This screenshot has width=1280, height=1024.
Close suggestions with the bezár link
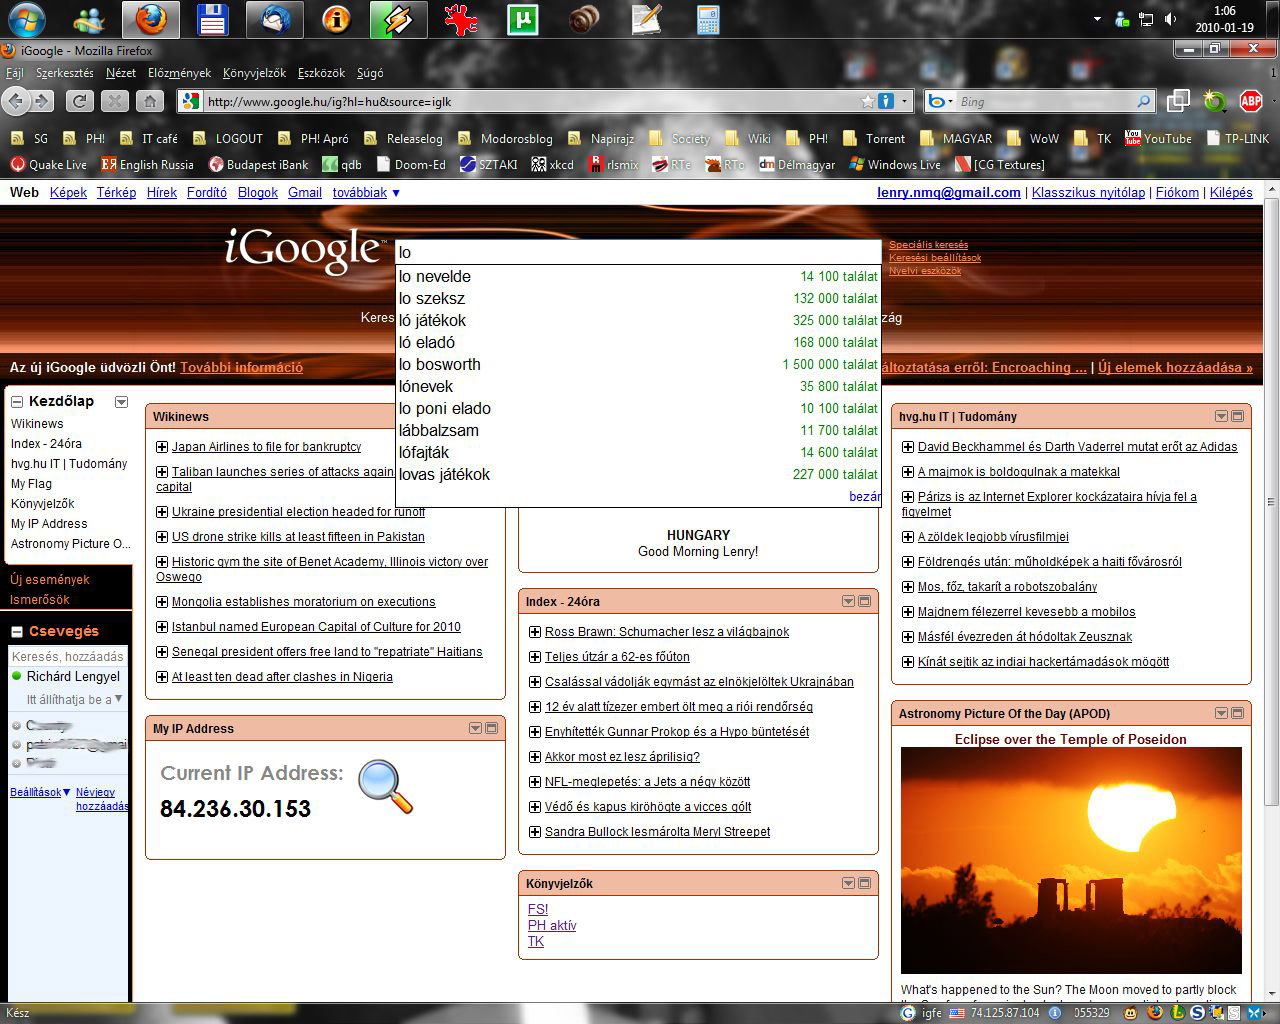[x=864, y=496]
